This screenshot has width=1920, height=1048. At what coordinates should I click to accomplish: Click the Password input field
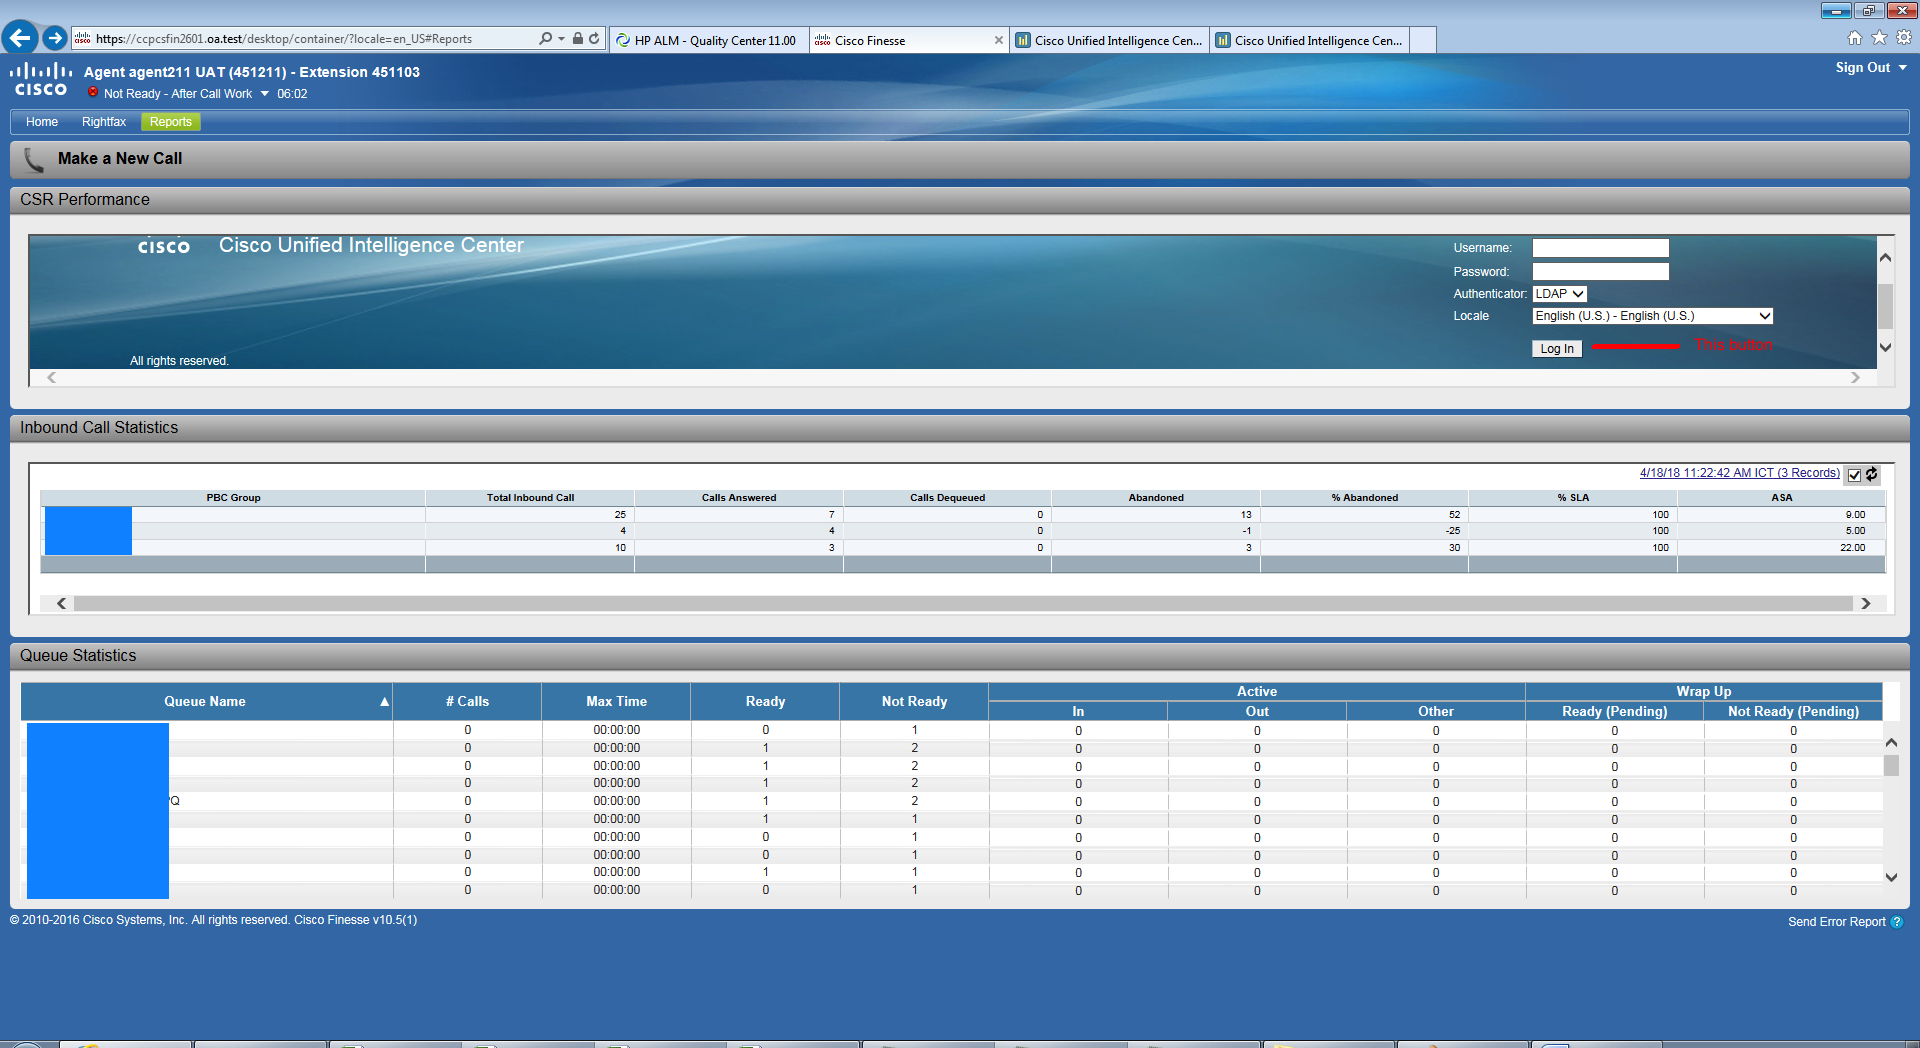tap(1600, 272)
